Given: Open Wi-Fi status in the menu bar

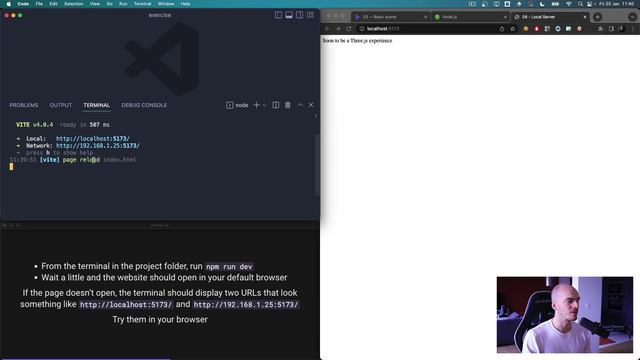Looking at the screenshot, I should [569, 4].
